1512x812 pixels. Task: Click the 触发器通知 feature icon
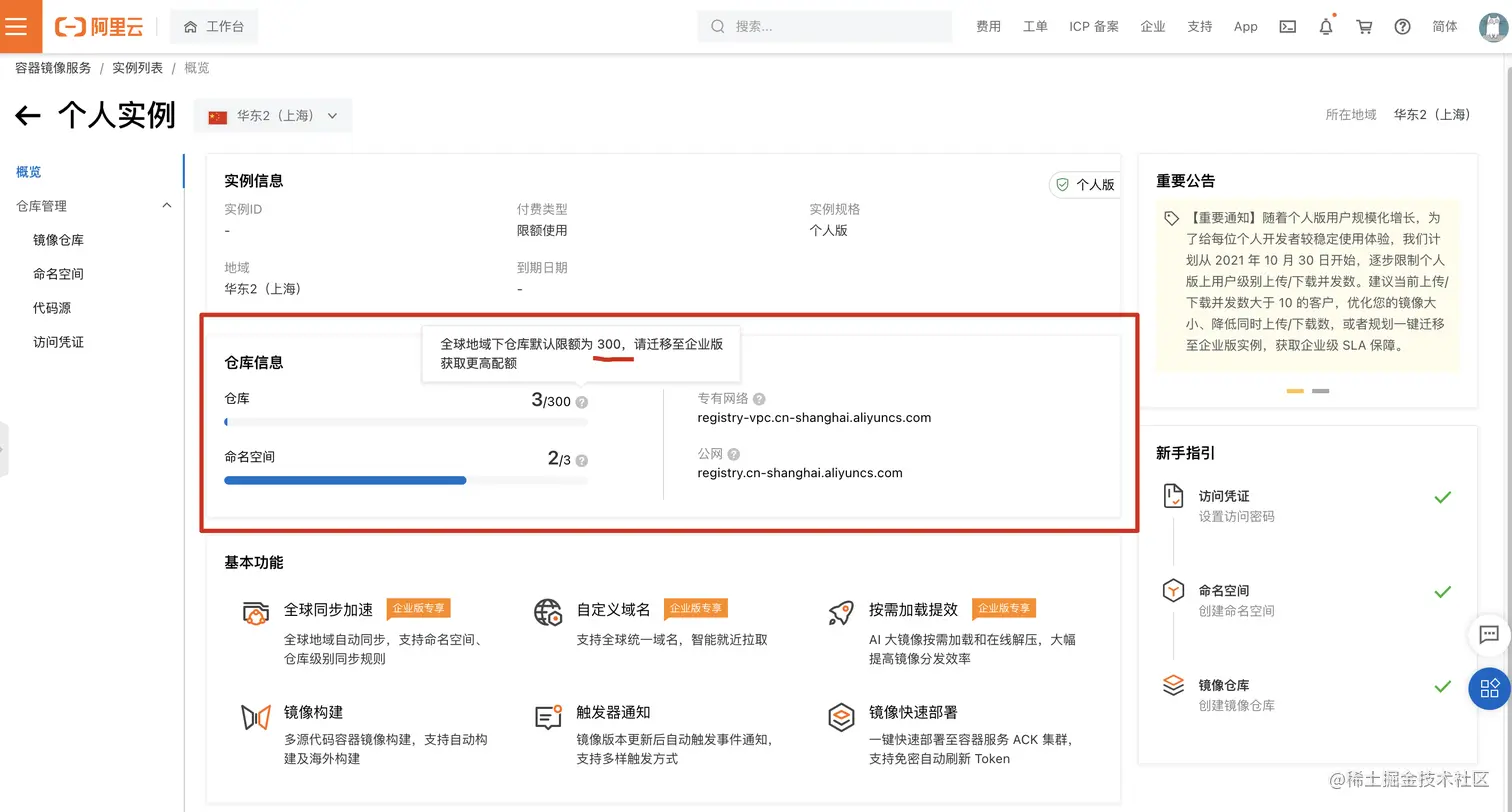[547, 716]
